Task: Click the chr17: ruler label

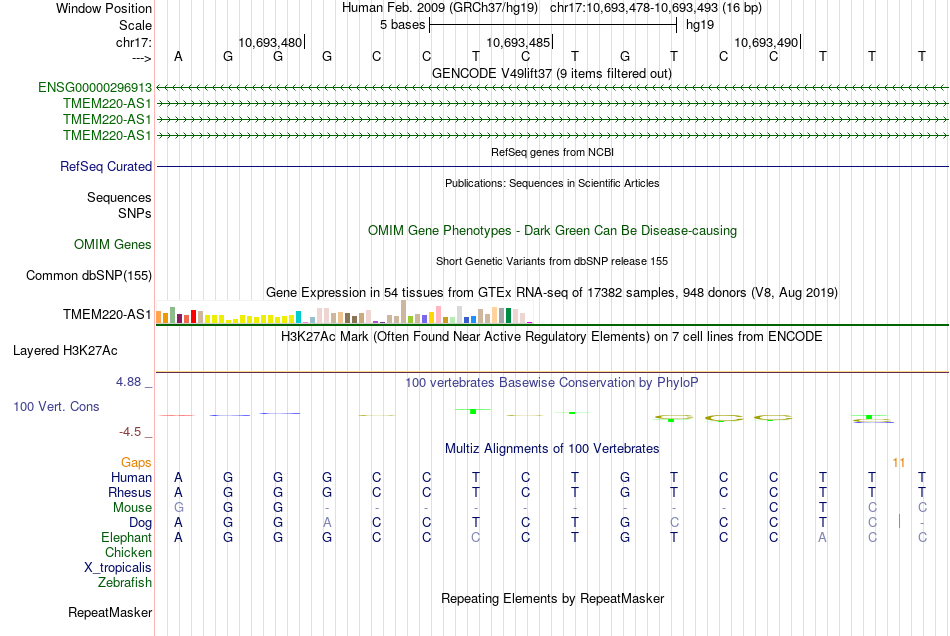Action: coord(133,42)
